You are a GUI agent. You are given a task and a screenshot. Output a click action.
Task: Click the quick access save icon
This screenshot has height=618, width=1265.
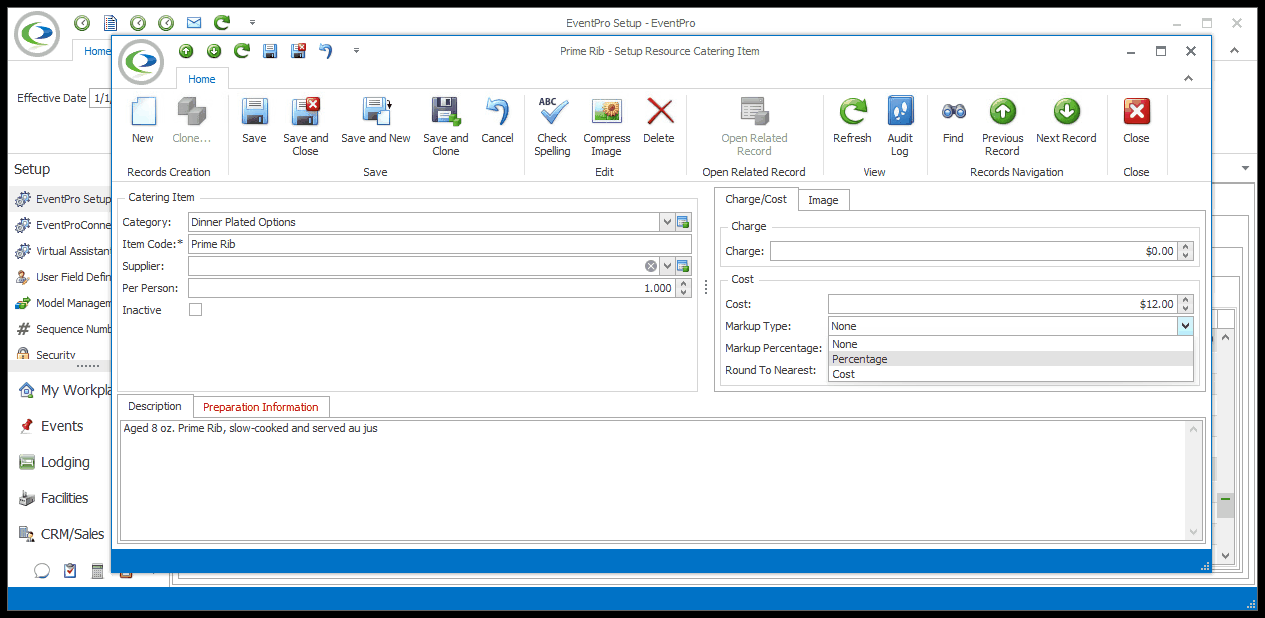click(x=270, y=51)
